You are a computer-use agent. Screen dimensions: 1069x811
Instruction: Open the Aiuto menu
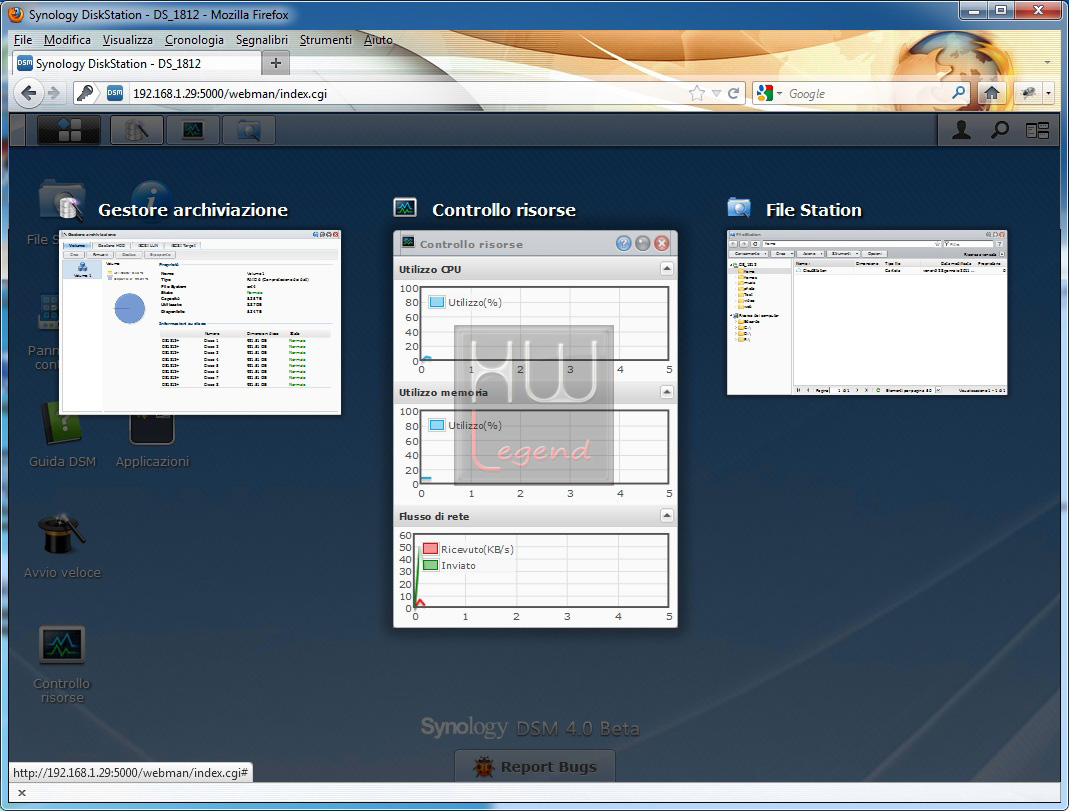378,40
